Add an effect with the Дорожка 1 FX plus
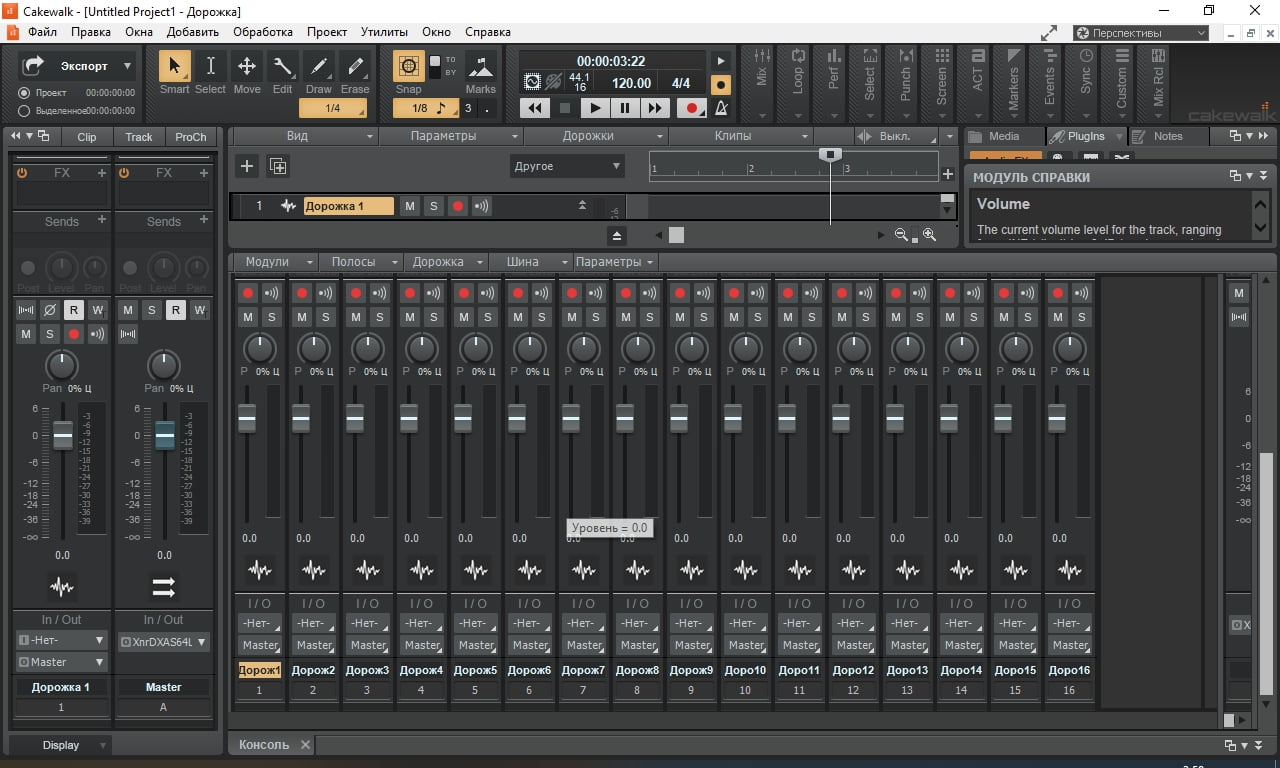1280x768 pixels. (102, 173)
